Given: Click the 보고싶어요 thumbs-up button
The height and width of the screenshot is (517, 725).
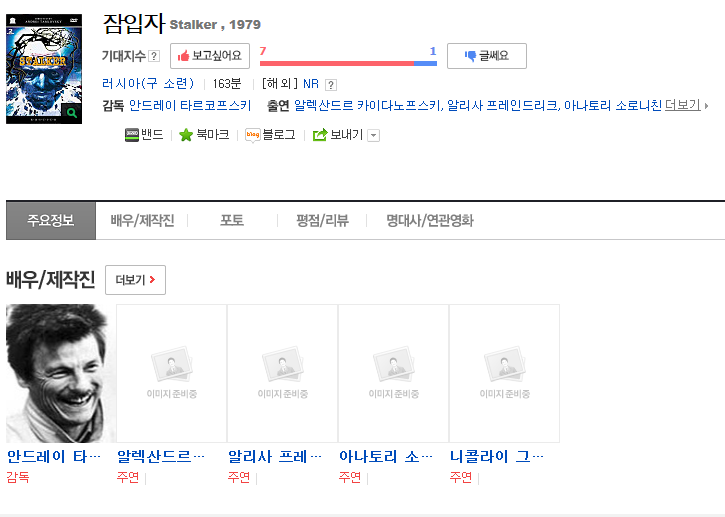Looking at the screenshot, I should pos(210,56).
